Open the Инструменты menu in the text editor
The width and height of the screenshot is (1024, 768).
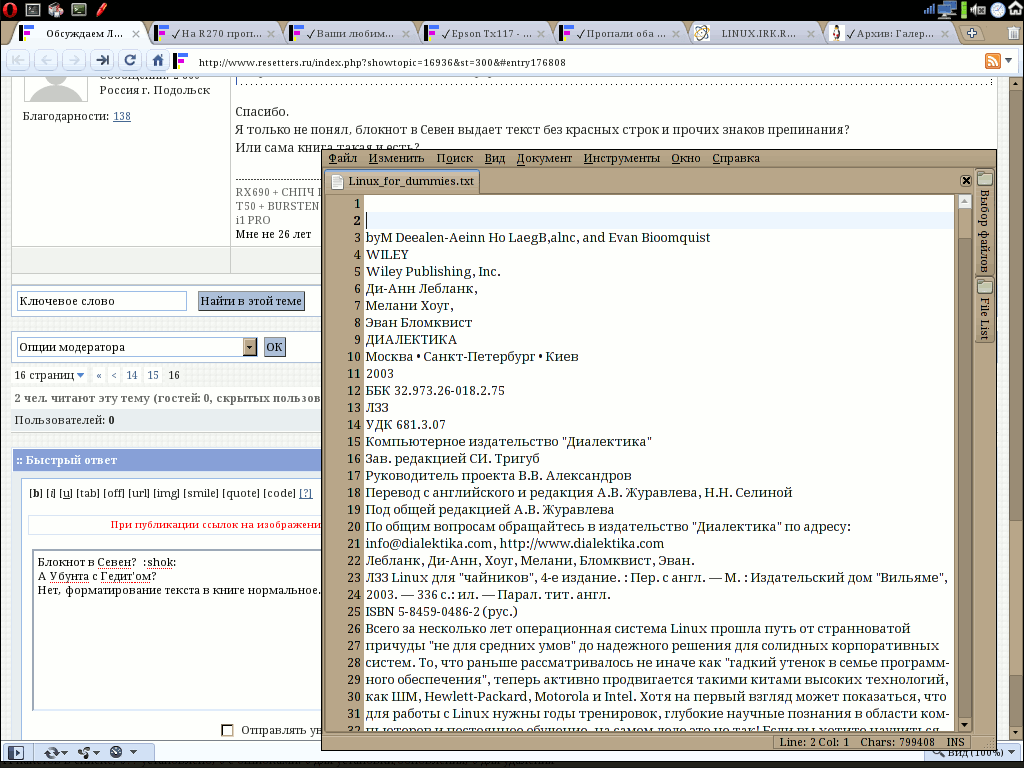(x=622, y=158)
